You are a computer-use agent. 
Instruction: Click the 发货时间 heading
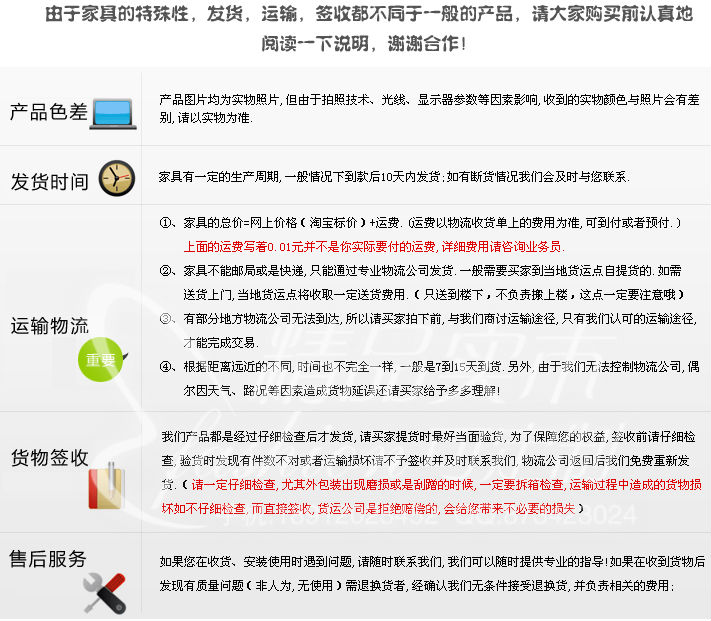(x=49, y=182)
